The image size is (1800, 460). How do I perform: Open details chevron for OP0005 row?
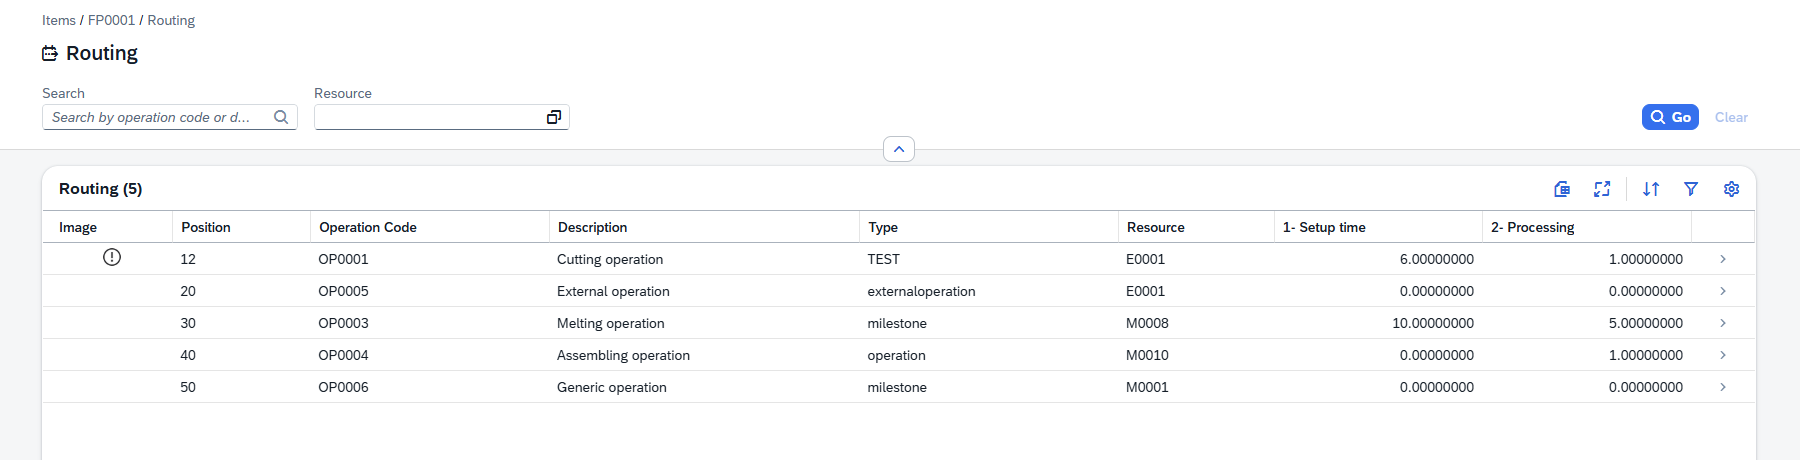[x=1723, y=291]
